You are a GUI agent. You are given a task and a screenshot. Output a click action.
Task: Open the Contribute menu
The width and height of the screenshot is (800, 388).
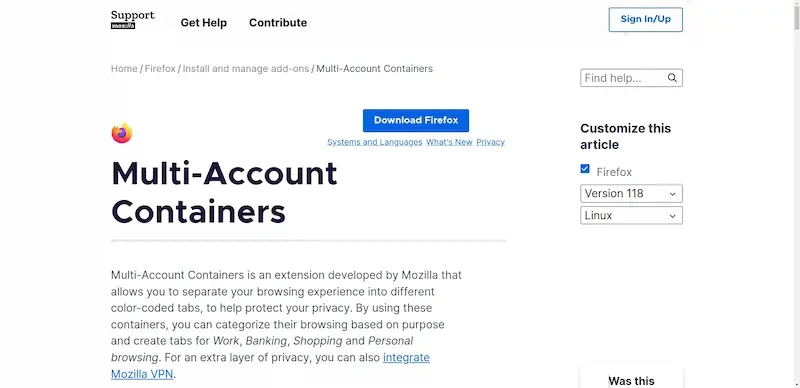[x=278, y=23]
